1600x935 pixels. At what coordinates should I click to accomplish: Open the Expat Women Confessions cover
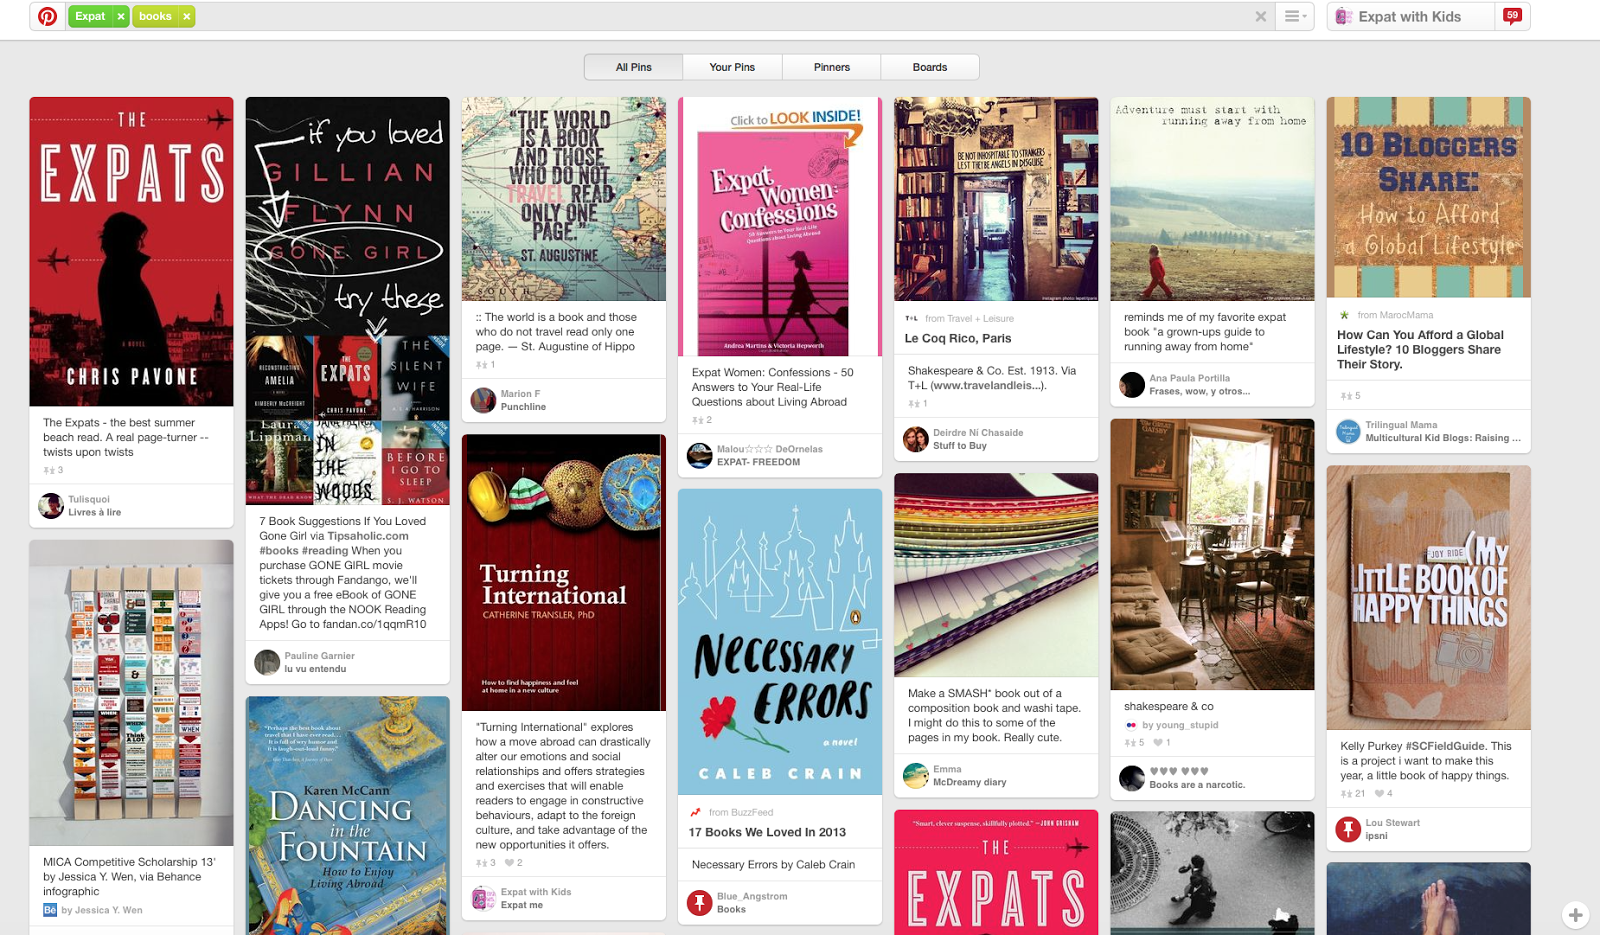pos(780,226)
